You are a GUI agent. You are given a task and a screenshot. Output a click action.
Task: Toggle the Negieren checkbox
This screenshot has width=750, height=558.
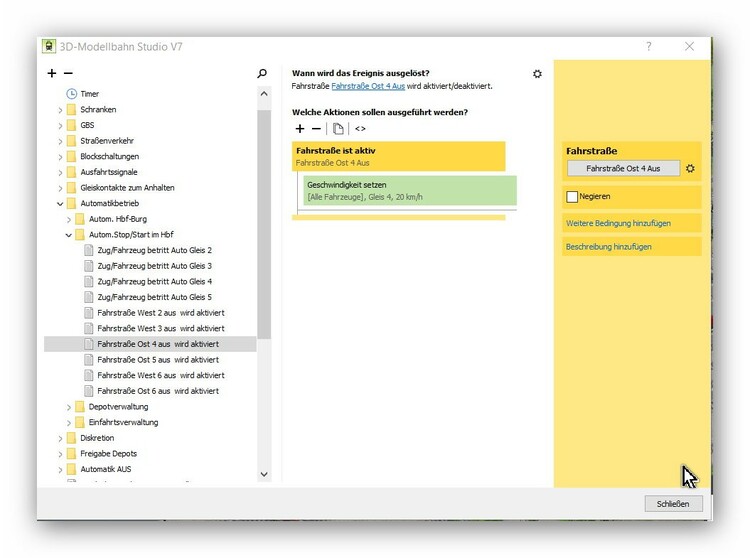pyautogui.click(x=572, y=197)
